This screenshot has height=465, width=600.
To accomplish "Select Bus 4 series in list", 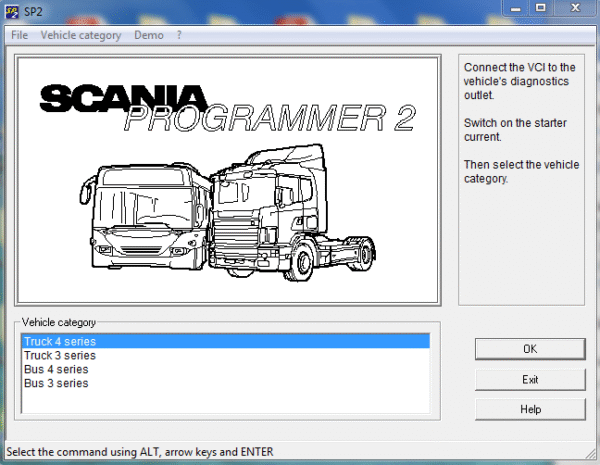I will click(225, 369).
